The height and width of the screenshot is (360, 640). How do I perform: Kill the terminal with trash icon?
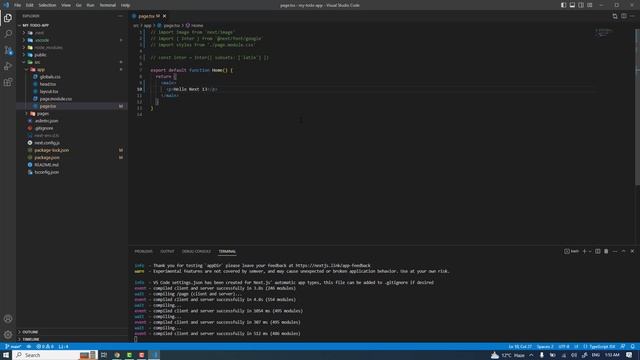point(606,251)
